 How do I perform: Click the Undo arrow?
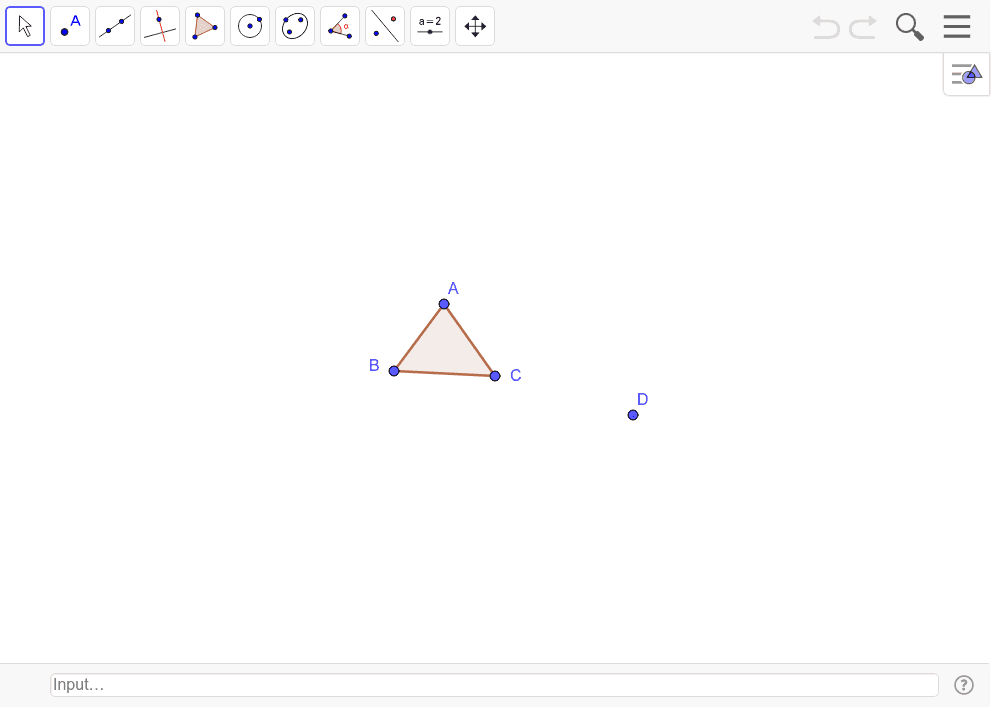pos(826,27)
